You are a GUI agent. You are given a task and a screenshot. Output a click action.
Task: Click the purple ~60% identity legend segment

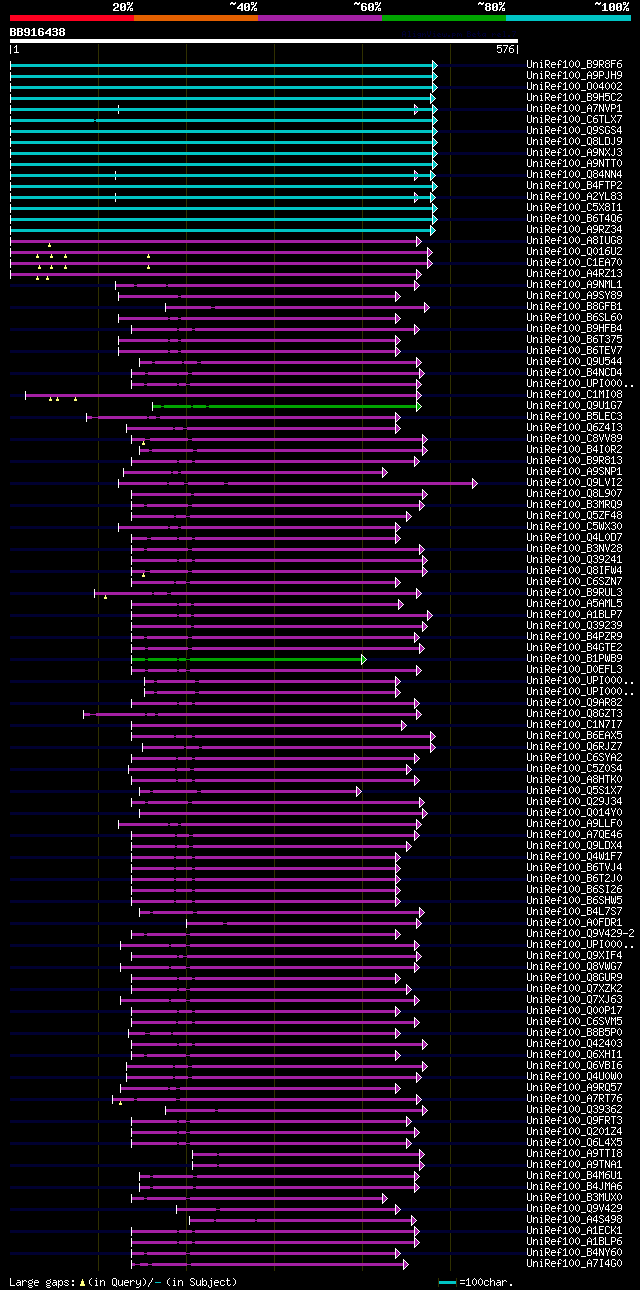(320, 17)
